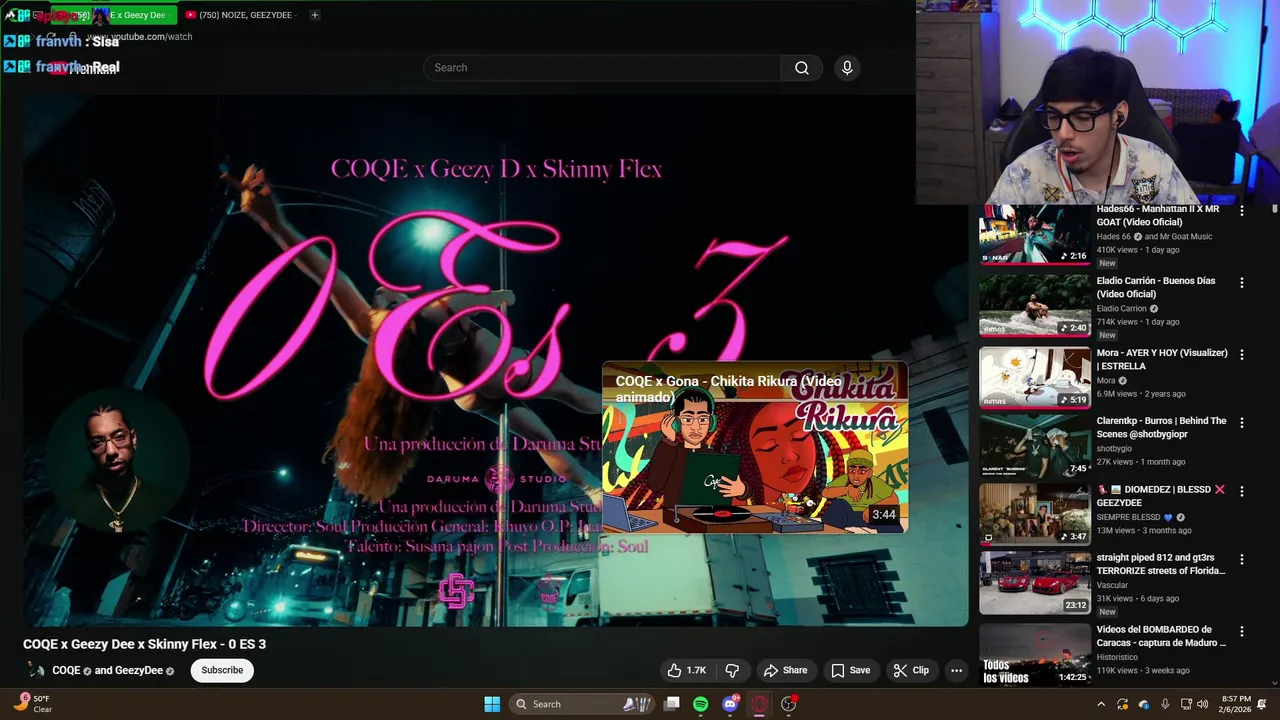The width and height of the screenshot is (1280, 720).
Task: Open Videos del BOMBARDEO de Caracas thumbnail
Action: 1035,655
